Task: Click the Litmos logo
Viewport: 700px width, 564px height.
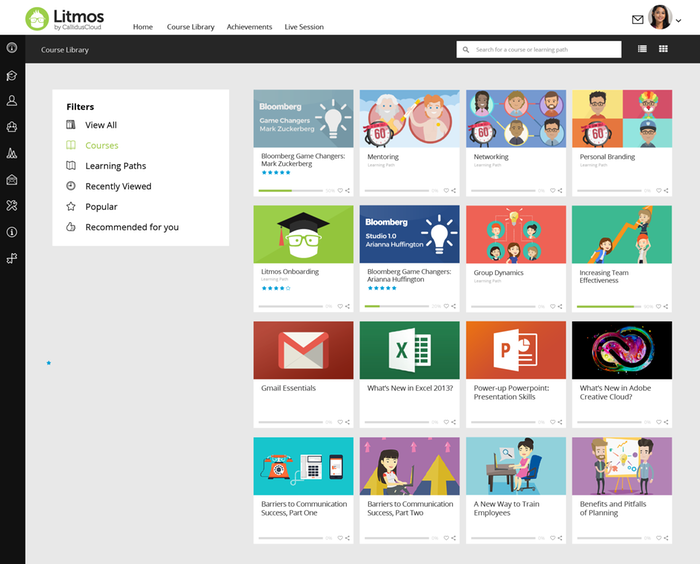Action: coord(64,18)
